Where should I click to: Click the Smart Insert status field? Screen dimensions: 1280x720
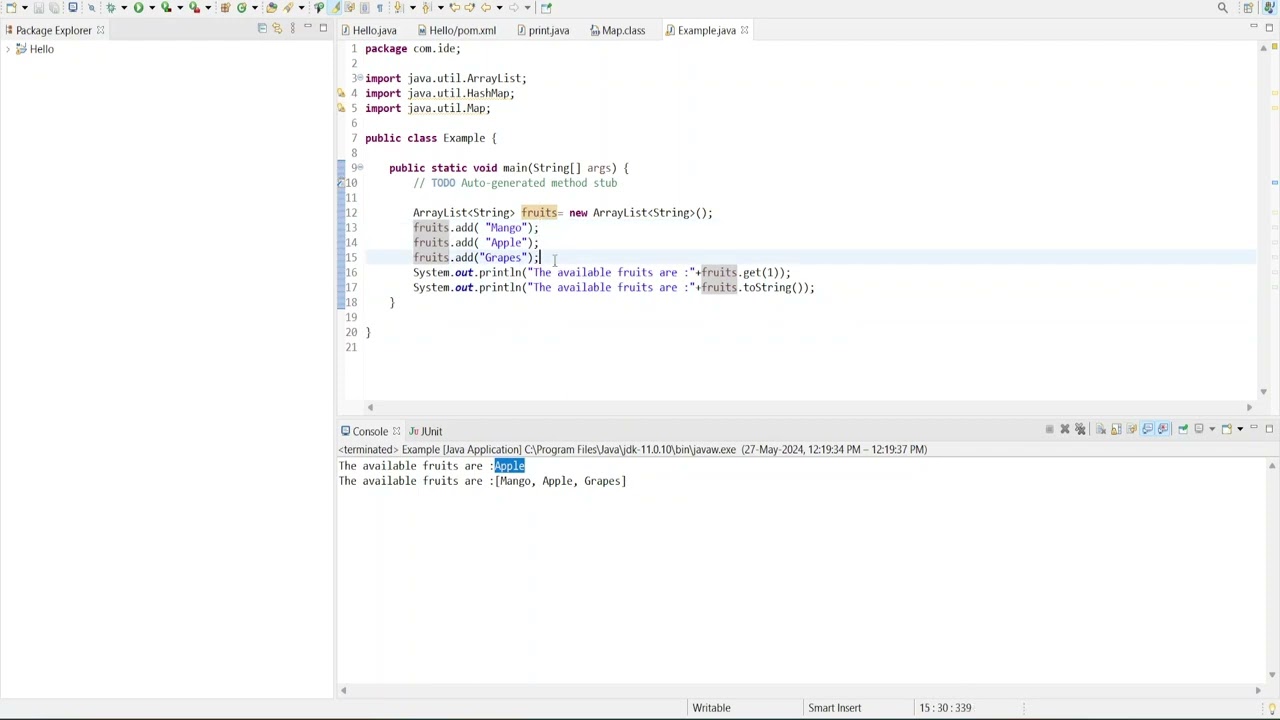[834, 708]
